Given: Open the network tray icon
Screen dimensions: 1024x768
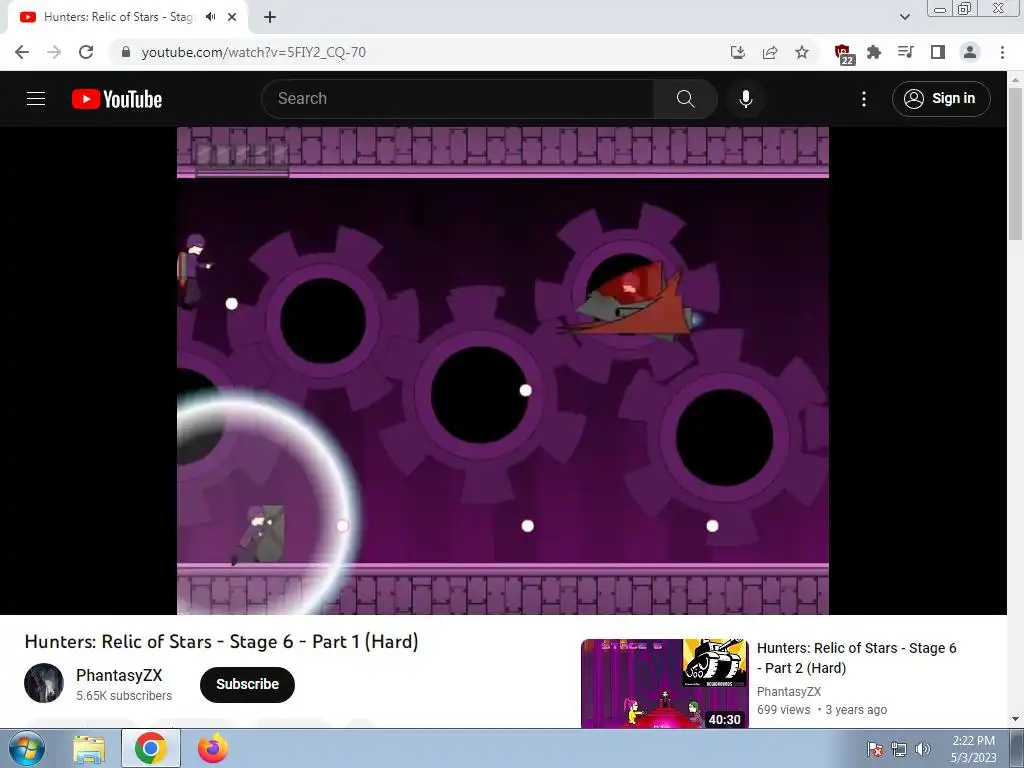Looking at the screenshot, I should click(x=899, y=749).
